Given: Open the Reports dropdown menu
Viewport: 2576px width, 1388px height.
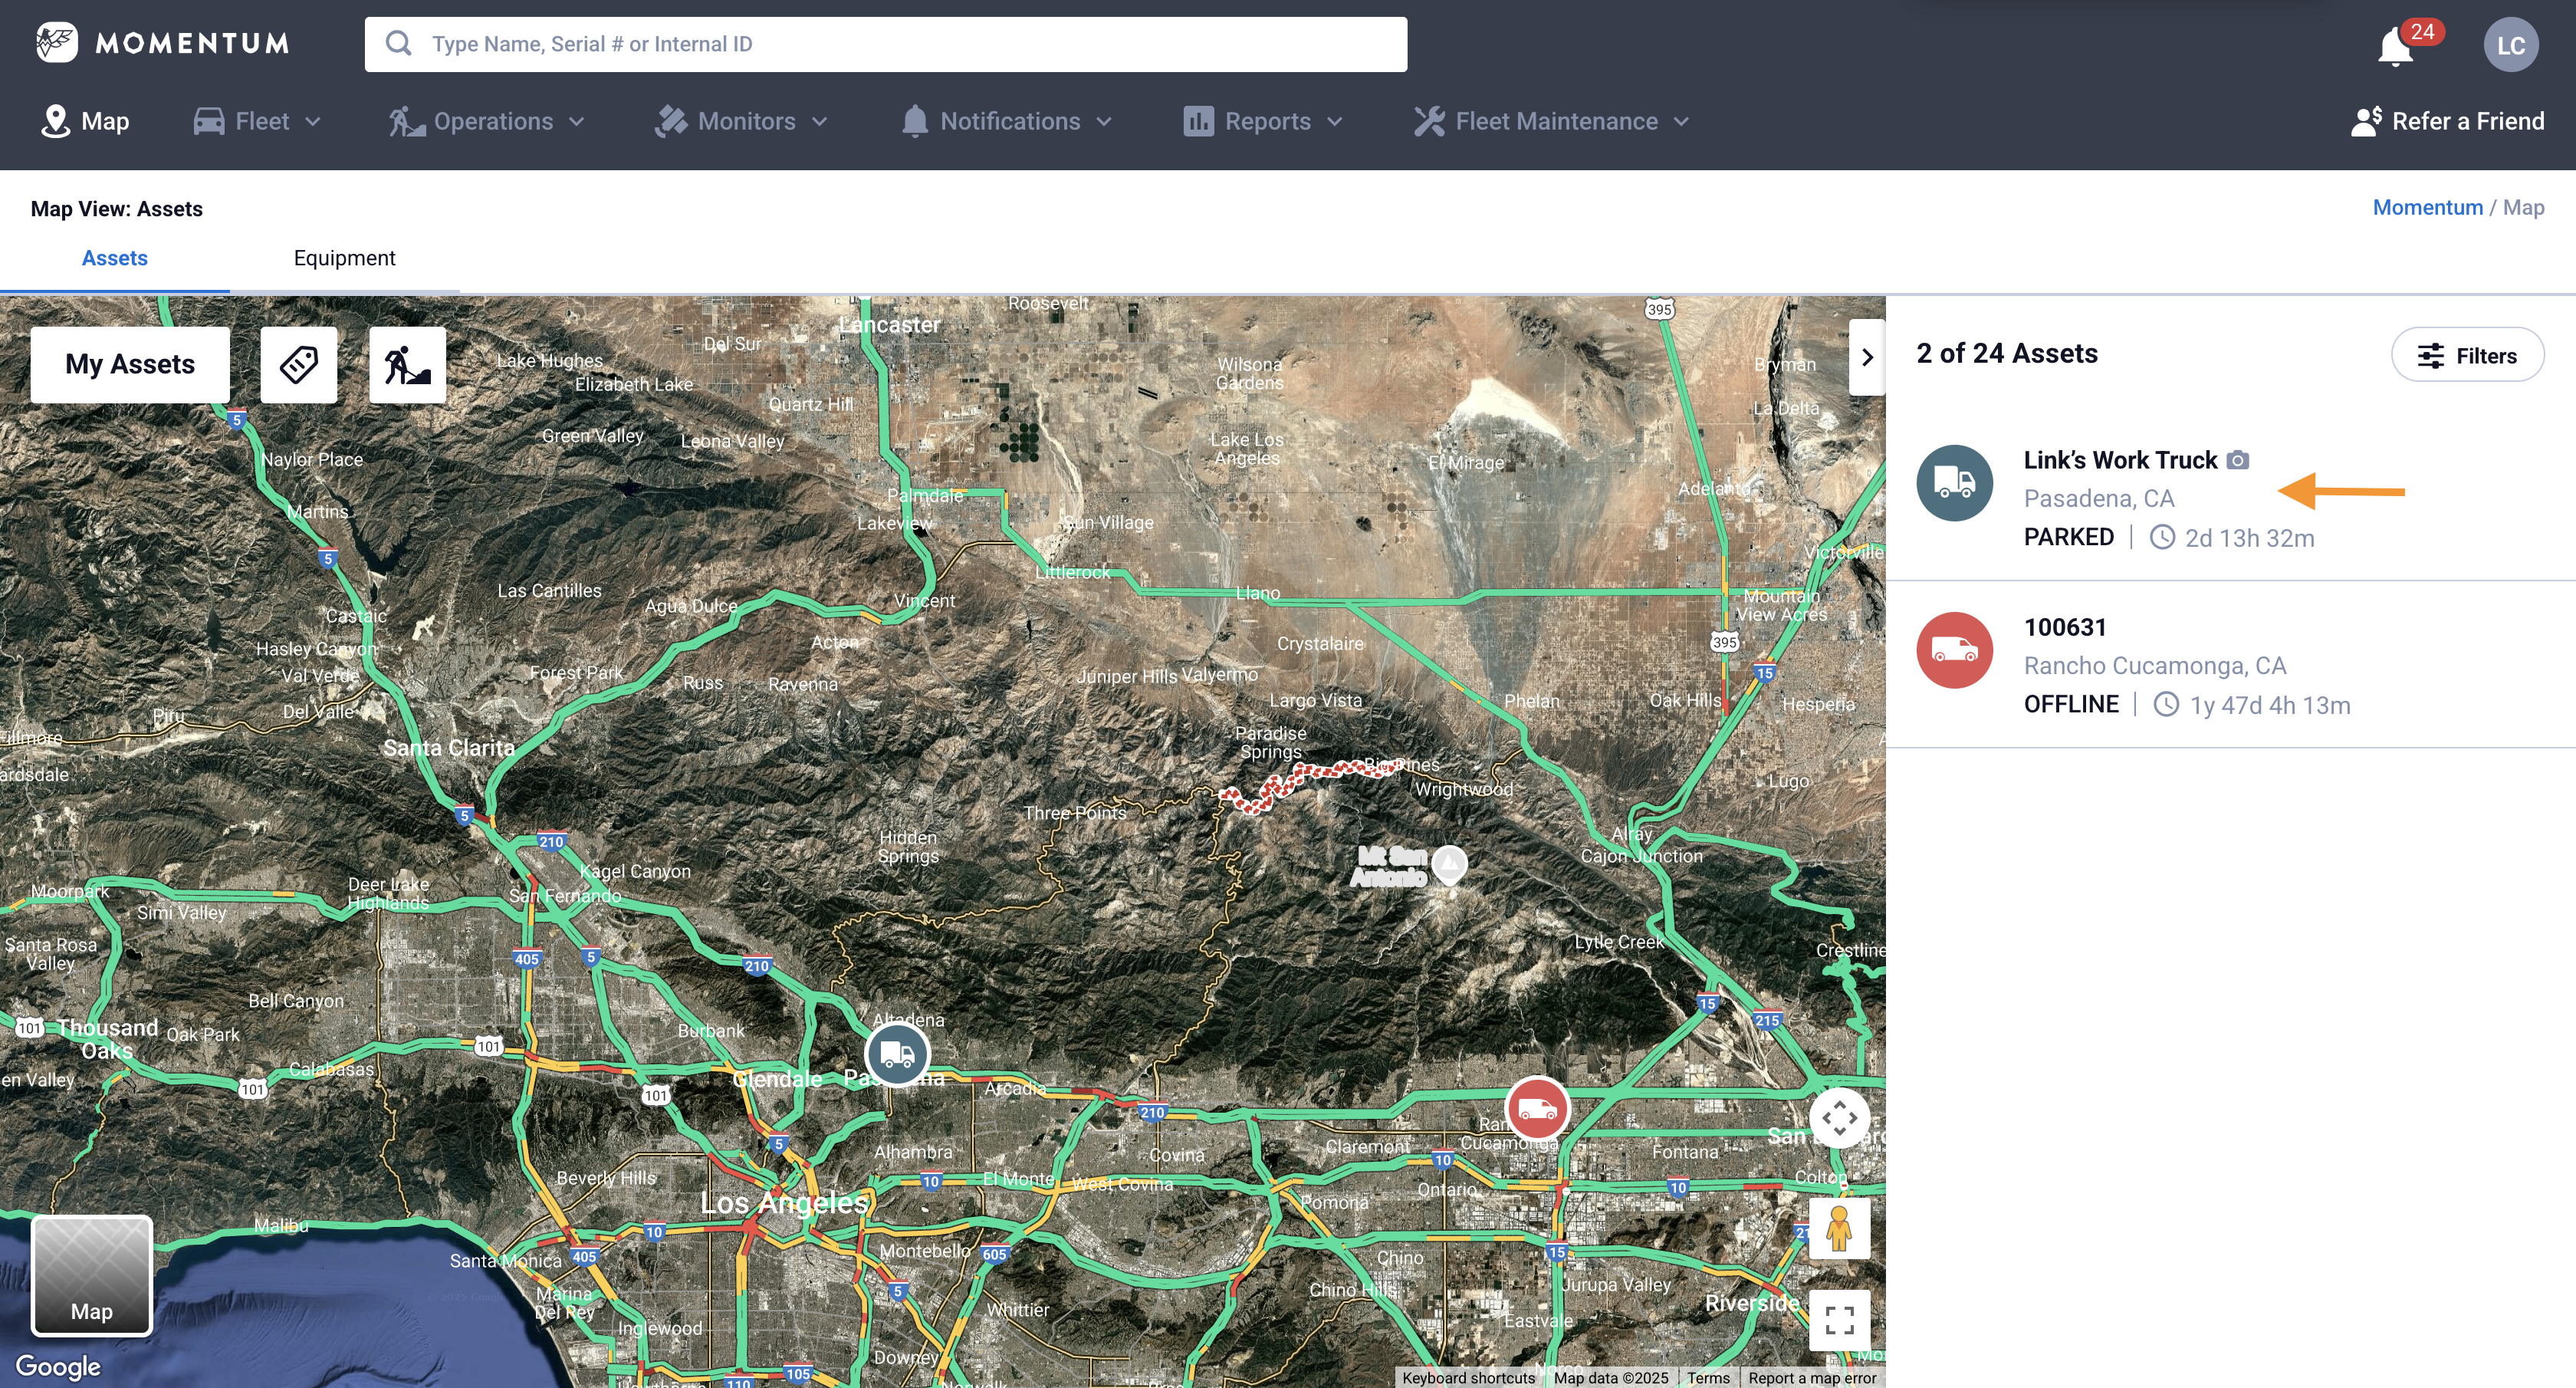Looking at the screenshot, I should (x=1263, y=121).
